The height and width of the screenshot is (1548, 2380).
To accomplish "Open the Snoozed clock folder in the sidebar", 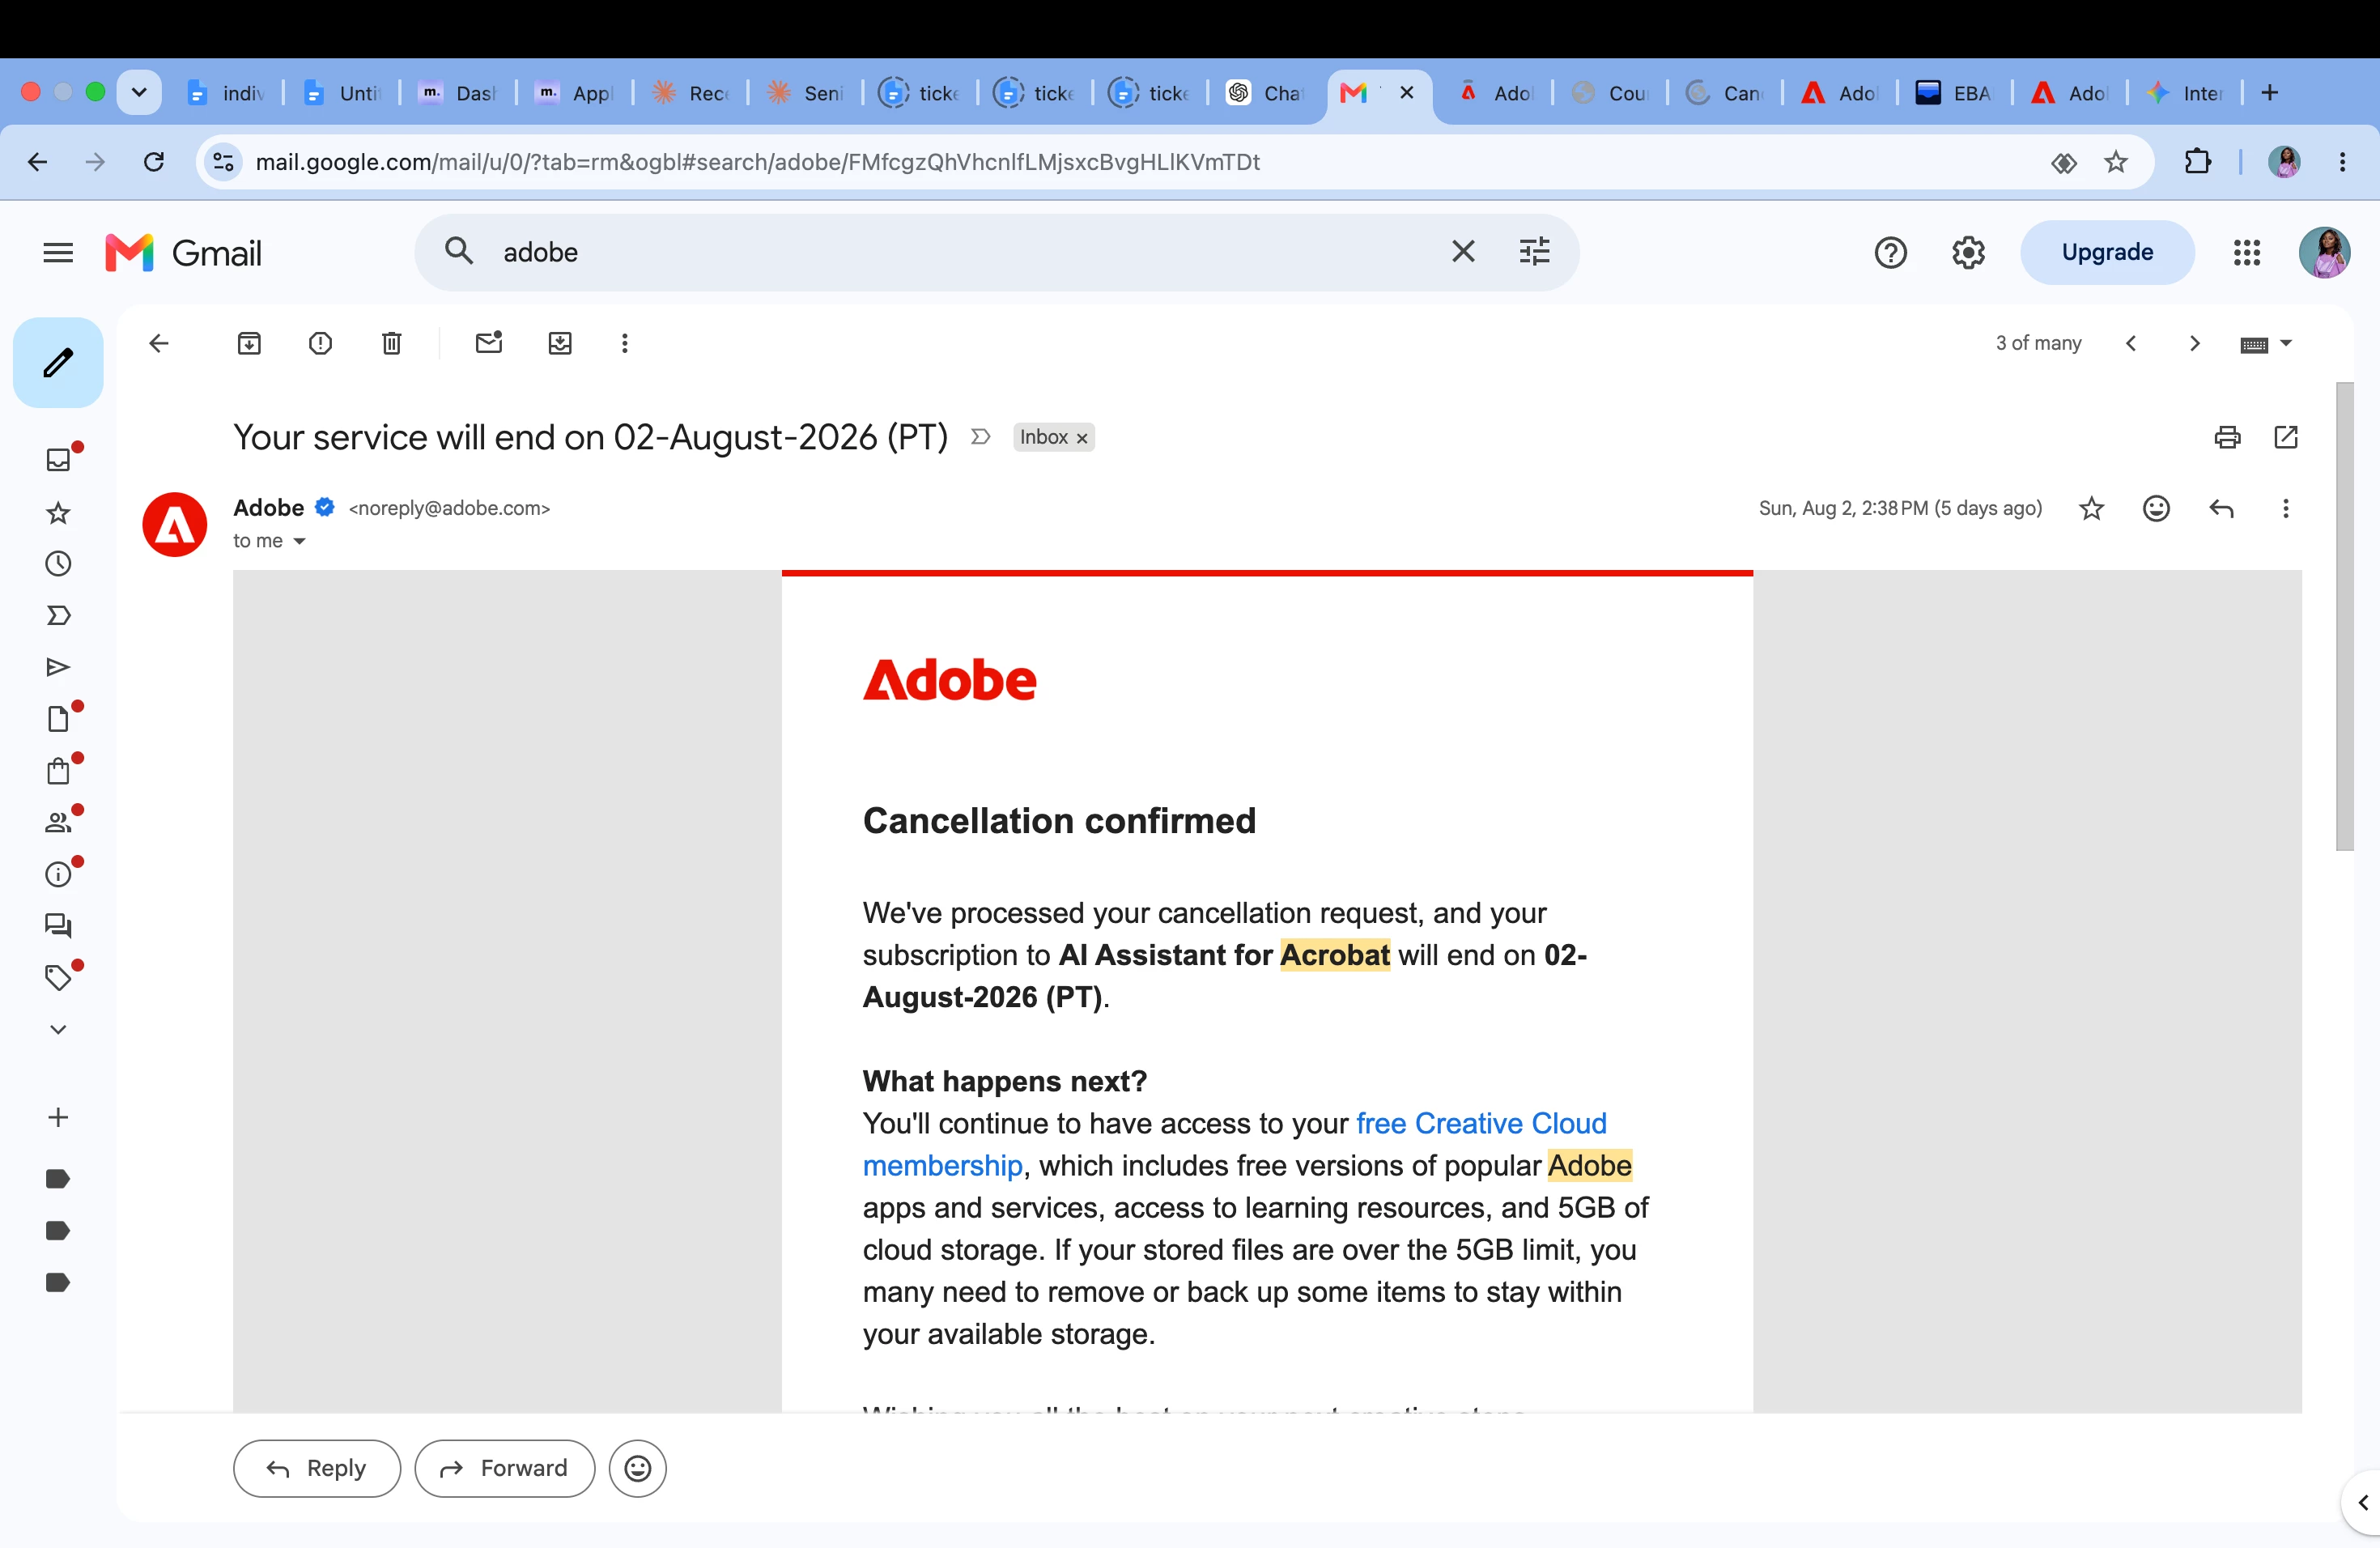I will [x=58, y=564].
